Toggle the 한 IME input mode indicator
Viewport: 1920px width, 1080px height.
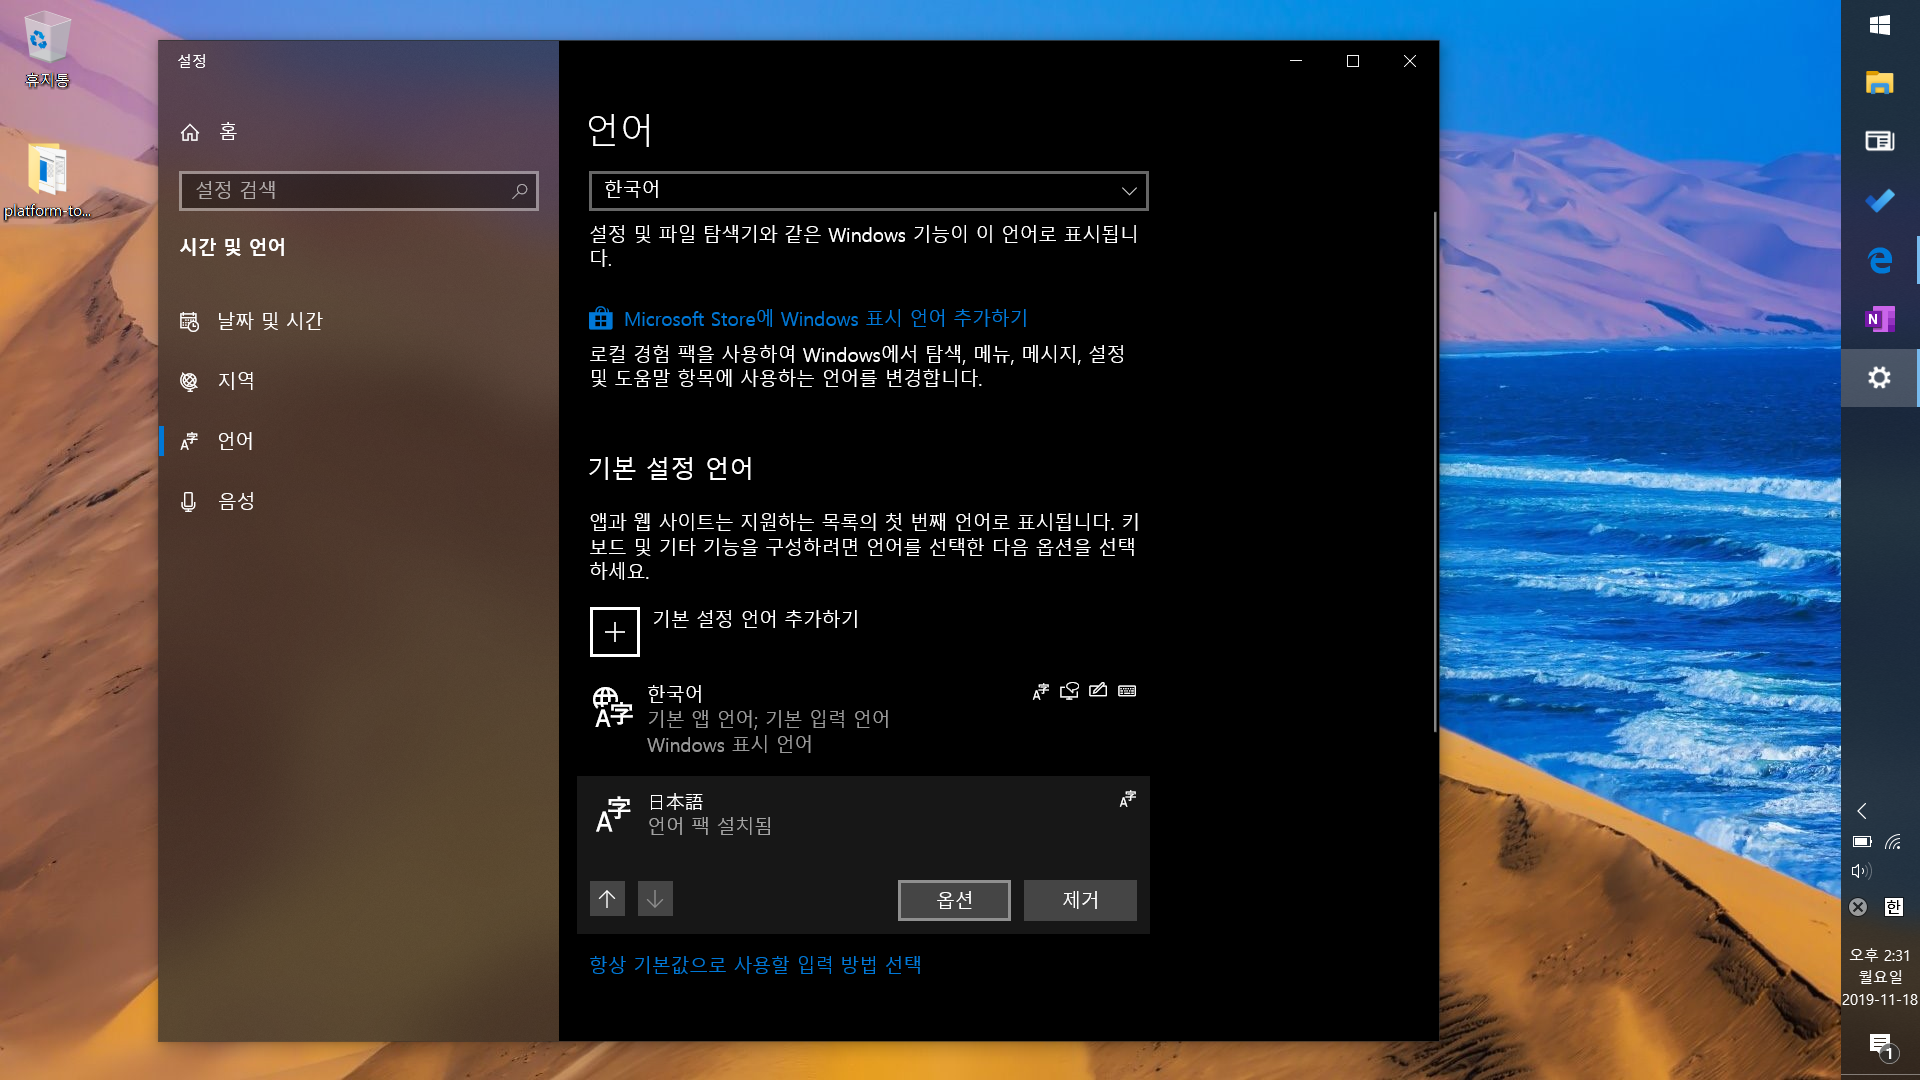(x=1893, y=907)
